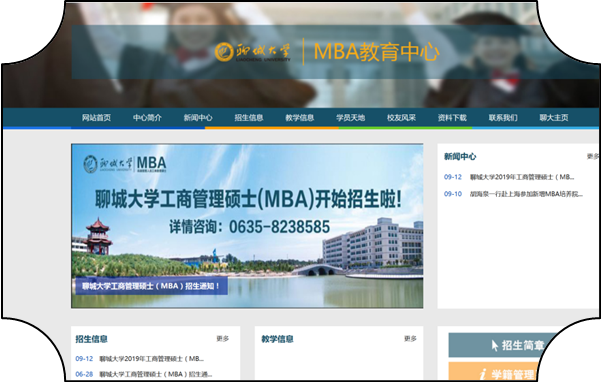Viewport: 601px width, 382px height.
Task: Click 更多 in the 招生信息 panel
Action: (x=222, y=339)
